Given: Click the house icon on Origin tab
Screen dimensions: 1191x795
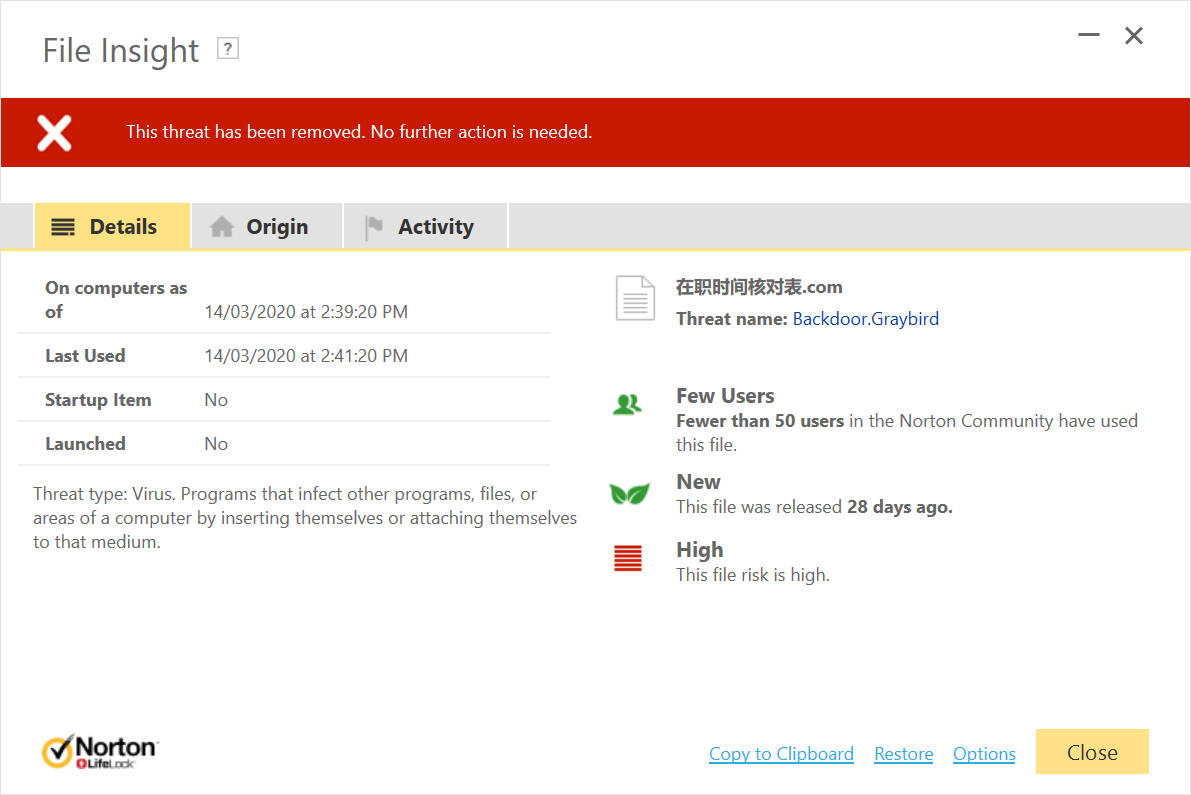Looking at the screenshot, I should click(x=221, y=227).
